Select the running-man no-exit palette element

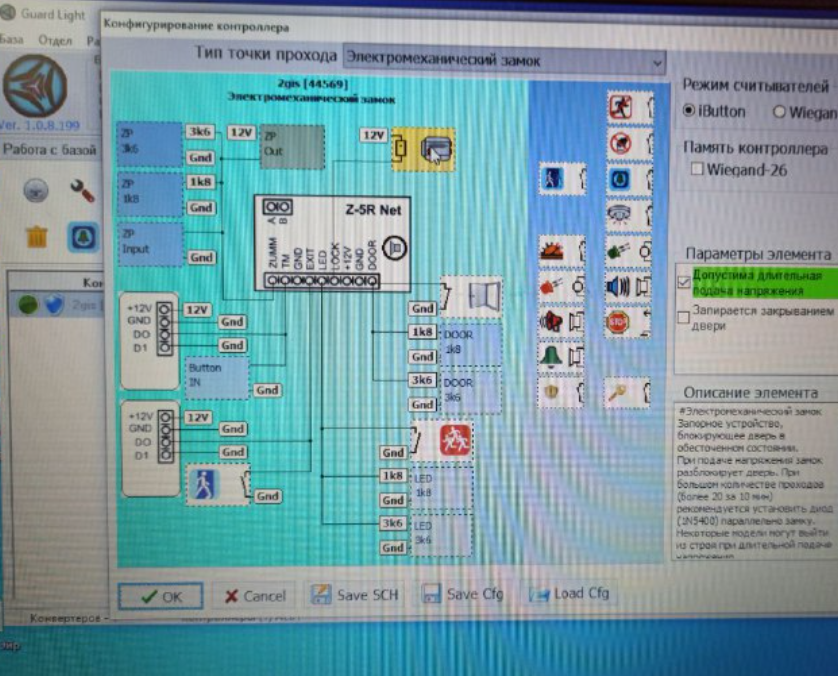tap(630, 106)
